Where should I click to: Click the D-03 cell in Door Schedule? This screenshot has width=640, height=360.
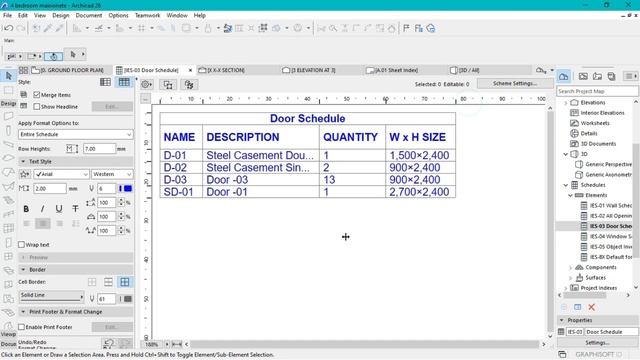tap(181, 180)
